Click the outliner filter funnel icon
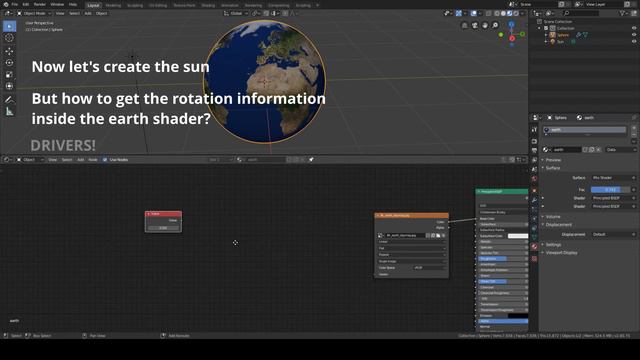Viewport: 640px width, 360px height. [623, 13]
